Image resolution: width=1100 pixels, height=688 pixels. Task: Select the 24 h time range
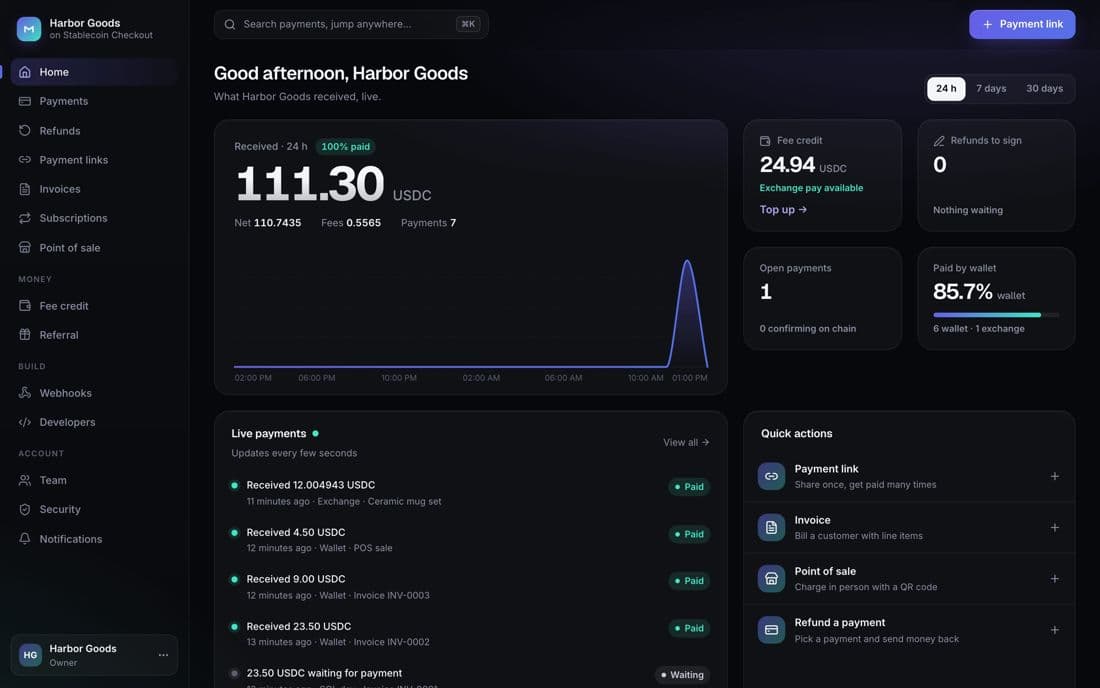click(x=946, y=89)
